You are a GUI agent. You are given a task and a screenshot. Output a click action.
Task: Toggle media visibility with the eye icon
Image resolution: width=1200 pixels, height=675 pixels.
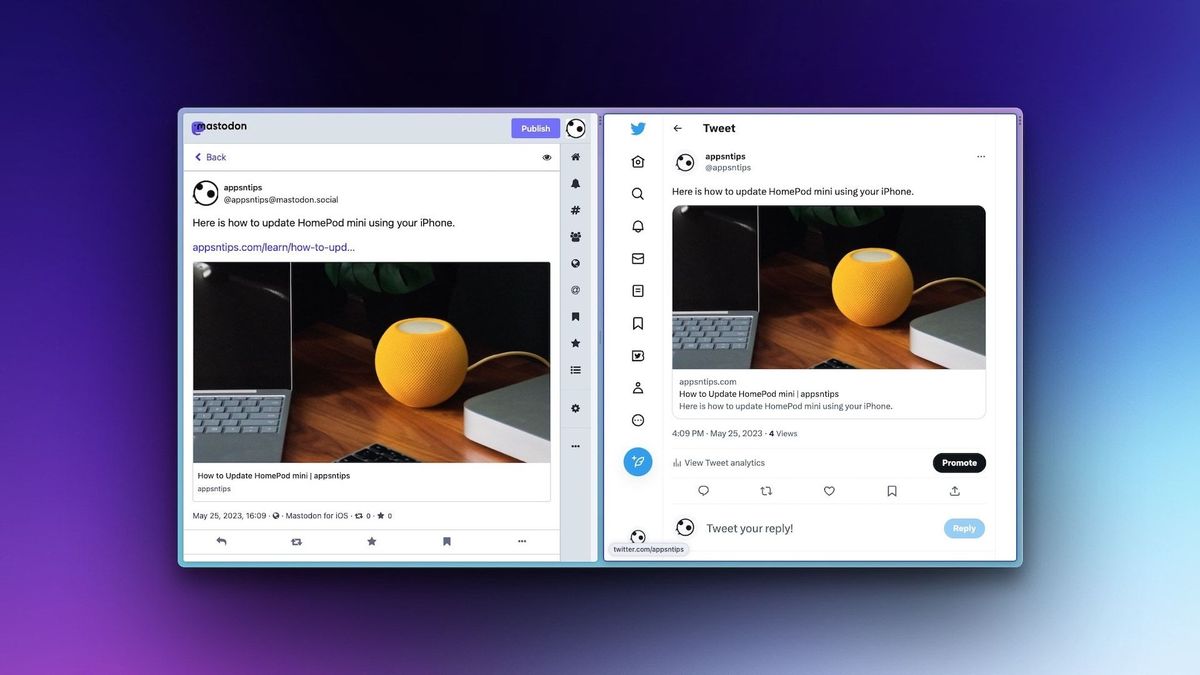click(x=546, y=157)
